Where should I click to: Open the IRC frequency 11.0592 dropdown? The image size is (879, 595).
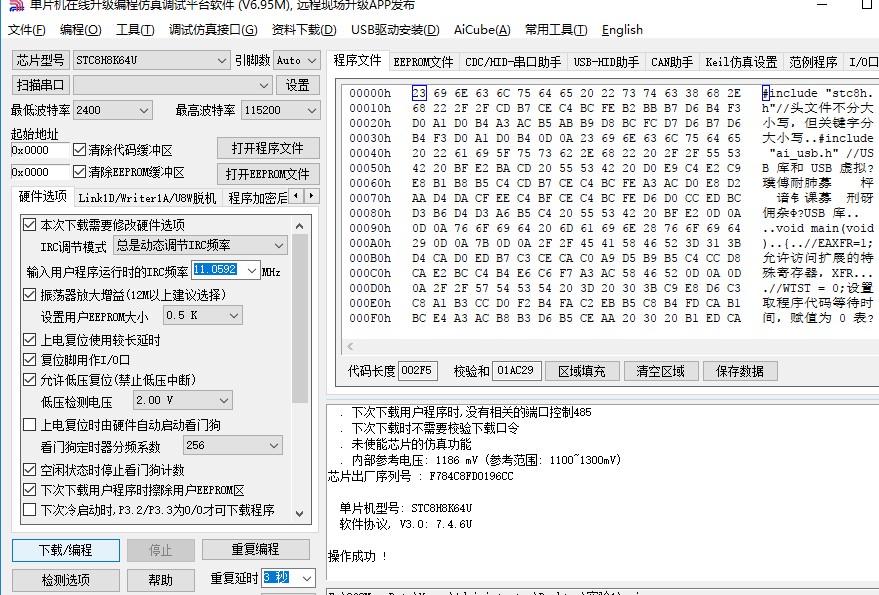coord(252,270)
